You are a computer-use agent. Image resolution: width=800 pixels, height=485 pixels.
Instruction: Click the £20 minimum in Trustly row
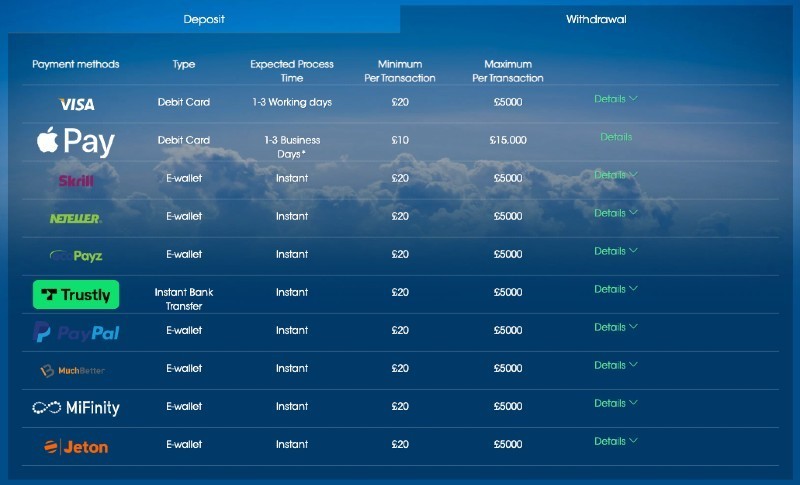[x=400, y=292]
